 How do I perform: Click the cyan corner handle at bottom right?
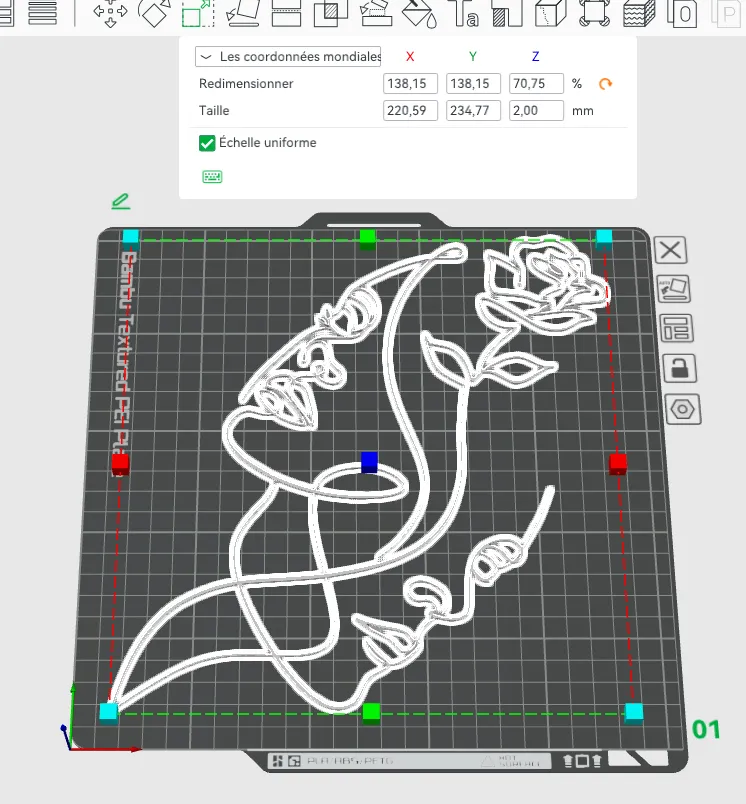pyautogui.click(x=634, y=713)
